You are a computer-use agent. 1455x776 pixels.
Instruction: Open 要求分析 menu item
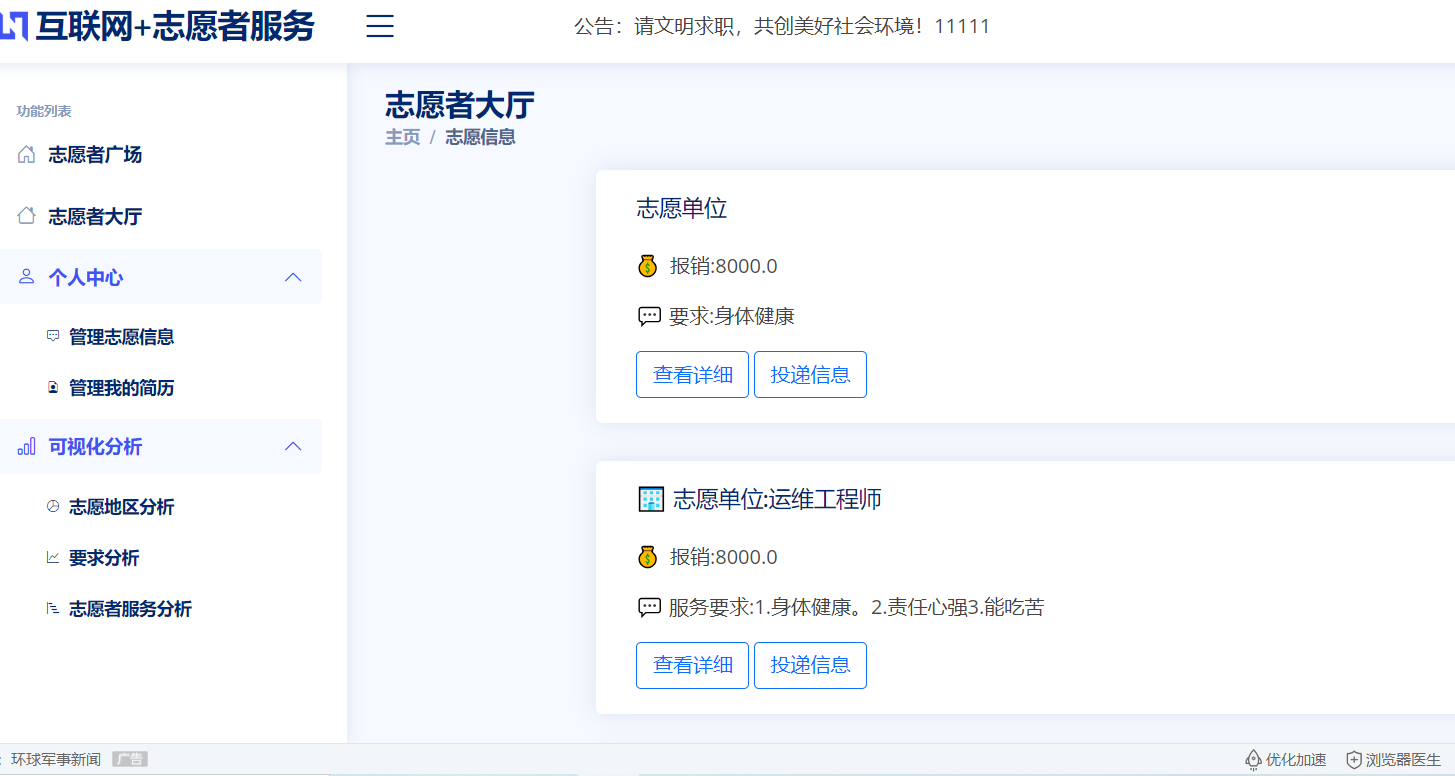tap(104, 558)
